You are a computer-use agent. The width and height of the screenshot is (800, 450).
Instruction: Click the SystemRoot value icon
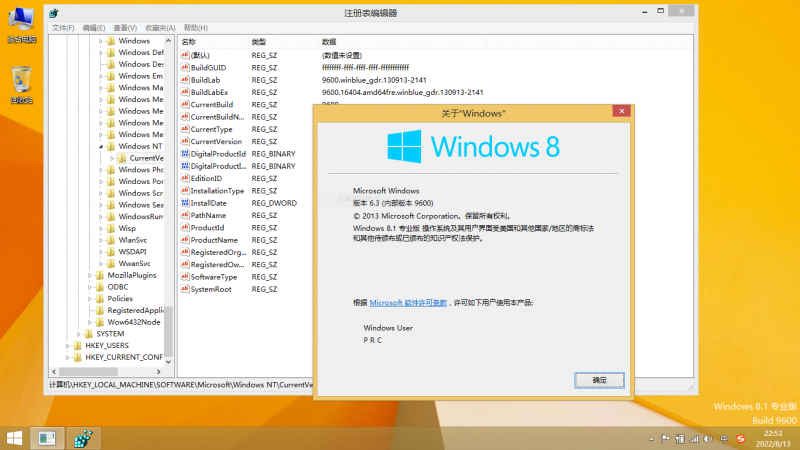click(x=185, y=289)
